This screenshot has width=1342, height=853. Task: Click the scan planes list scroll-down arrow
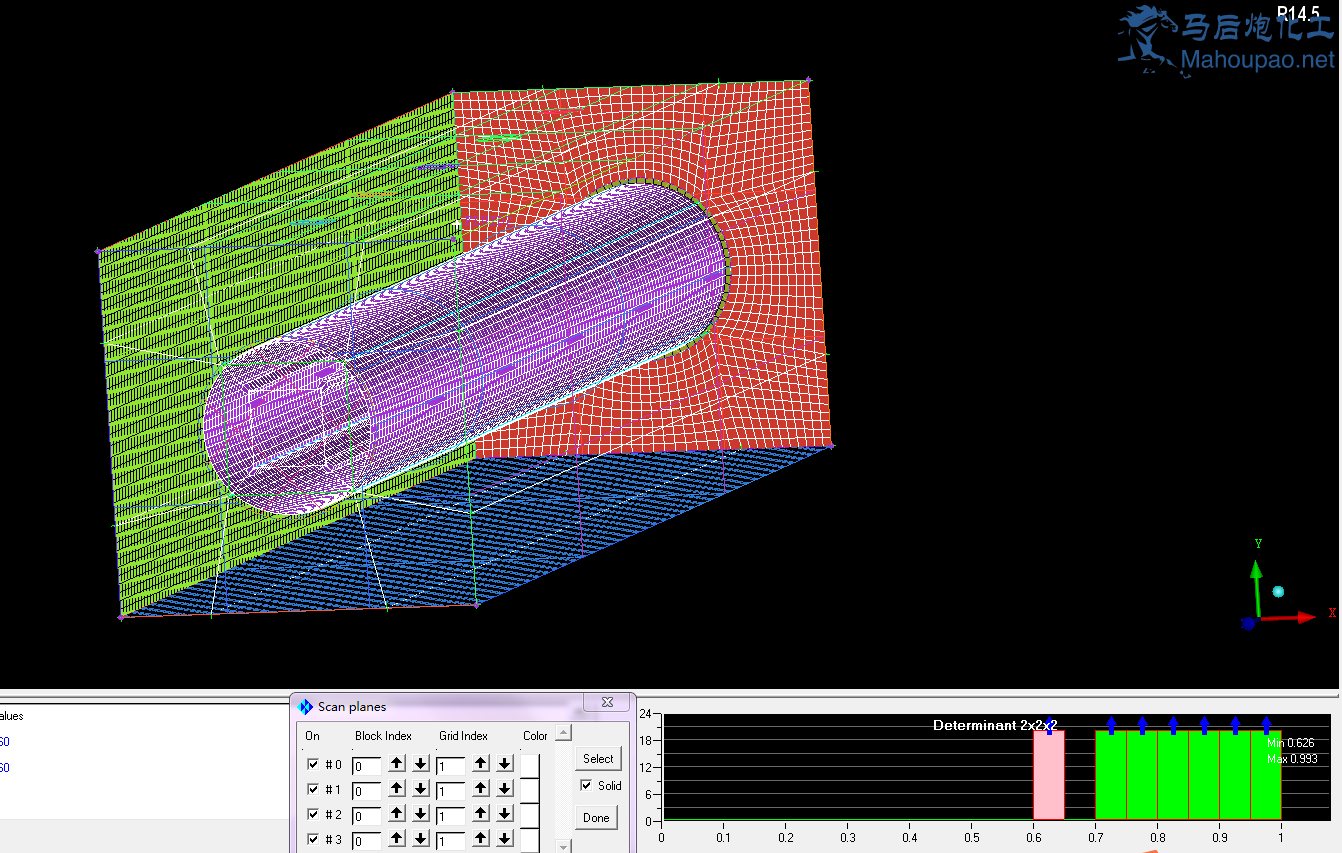click(563, 846)
